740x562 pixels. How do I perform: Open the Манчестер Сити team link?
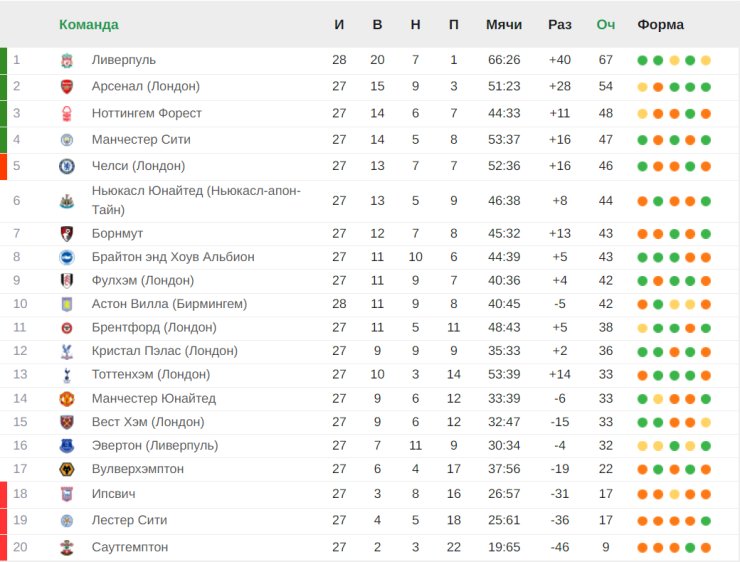pyautogui.click(x=140, y=139)
